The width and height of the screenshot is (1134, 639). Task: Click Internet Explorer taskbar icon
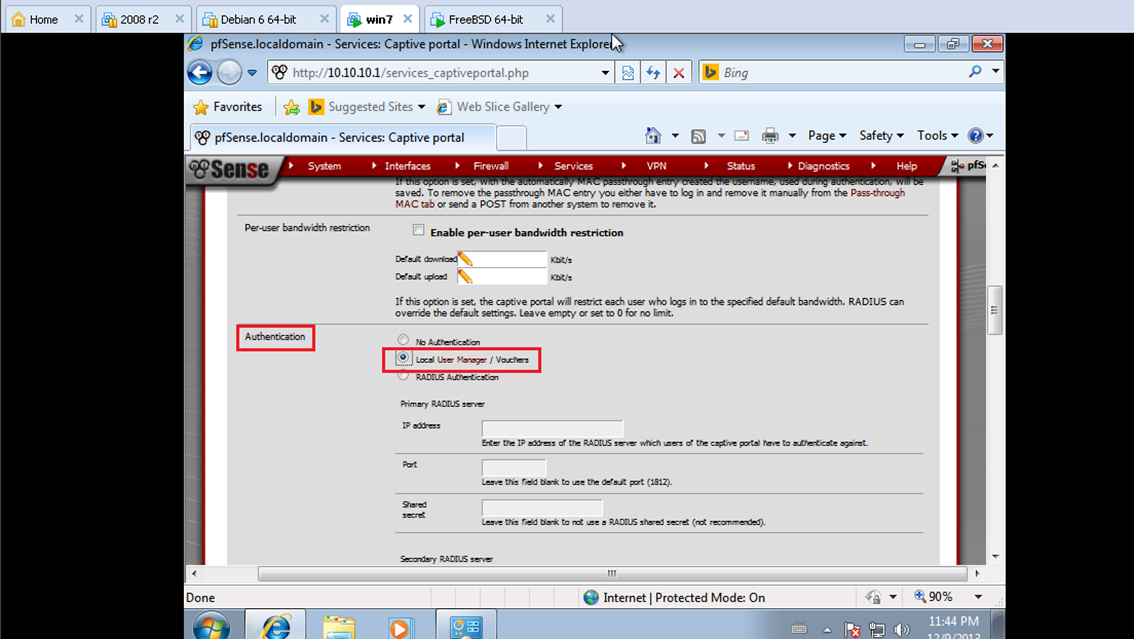click(275, 626)
